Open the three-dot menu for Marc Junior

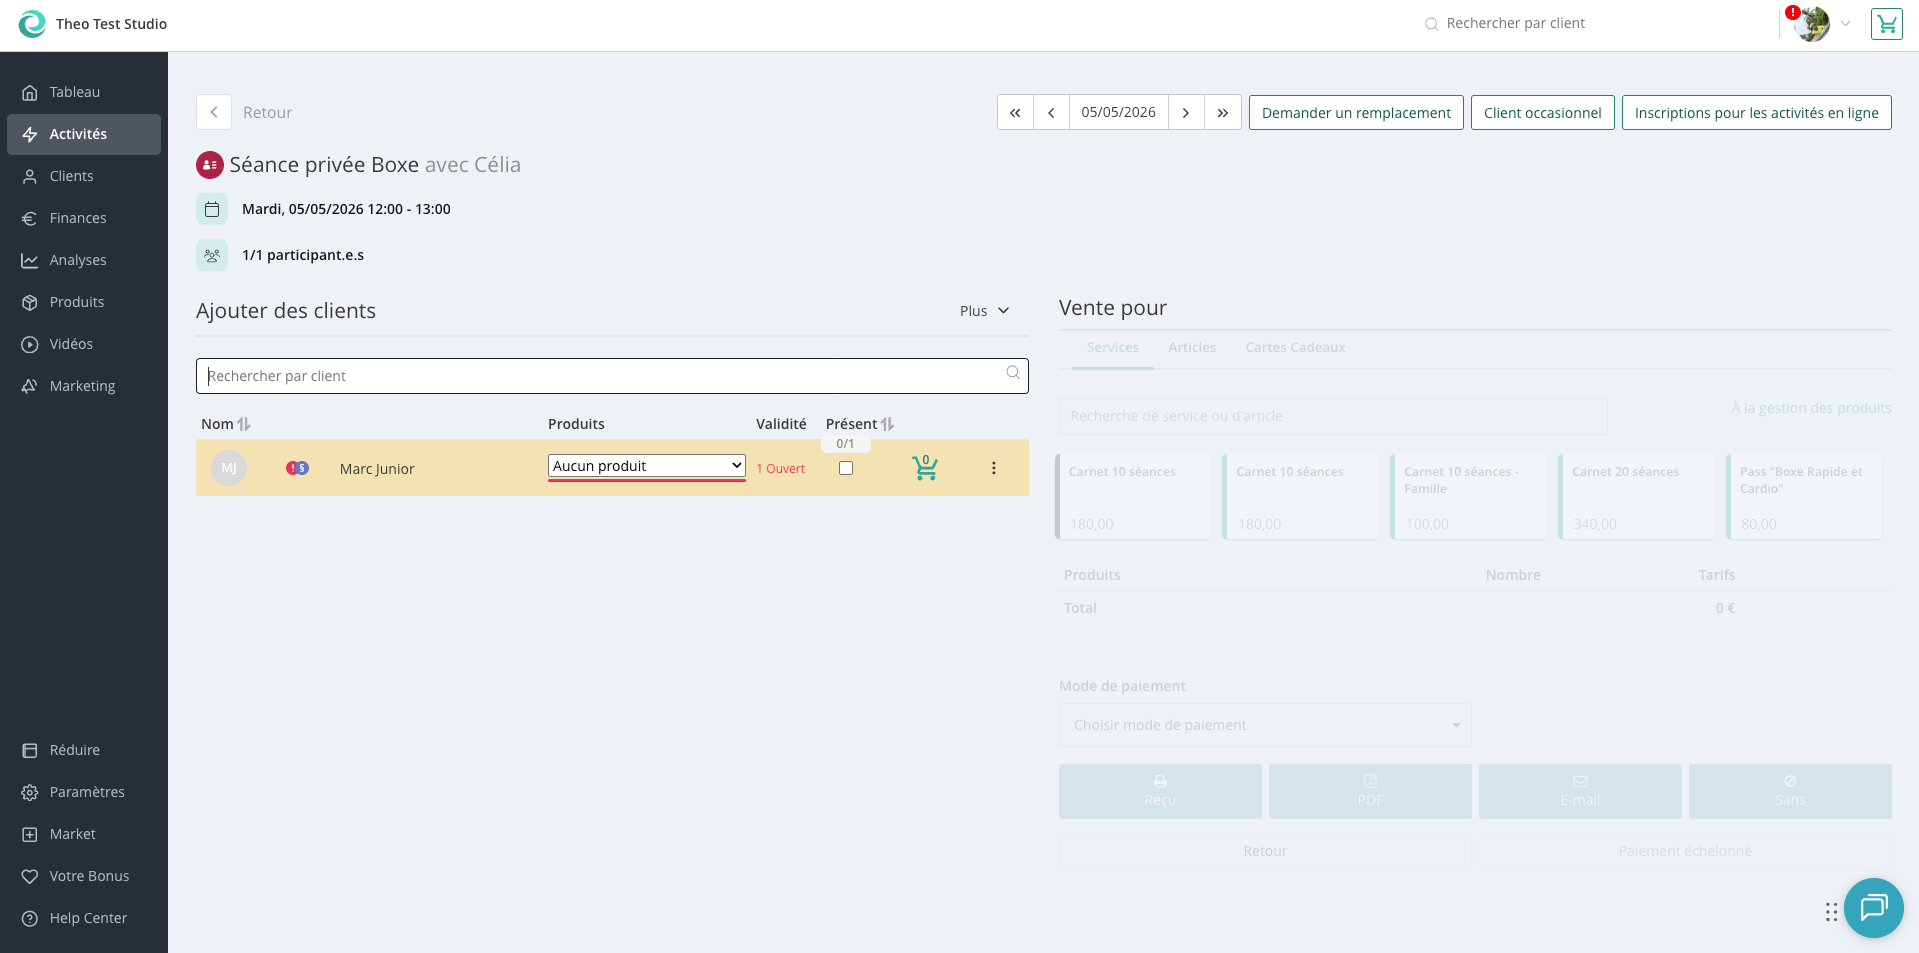(993, 468)
